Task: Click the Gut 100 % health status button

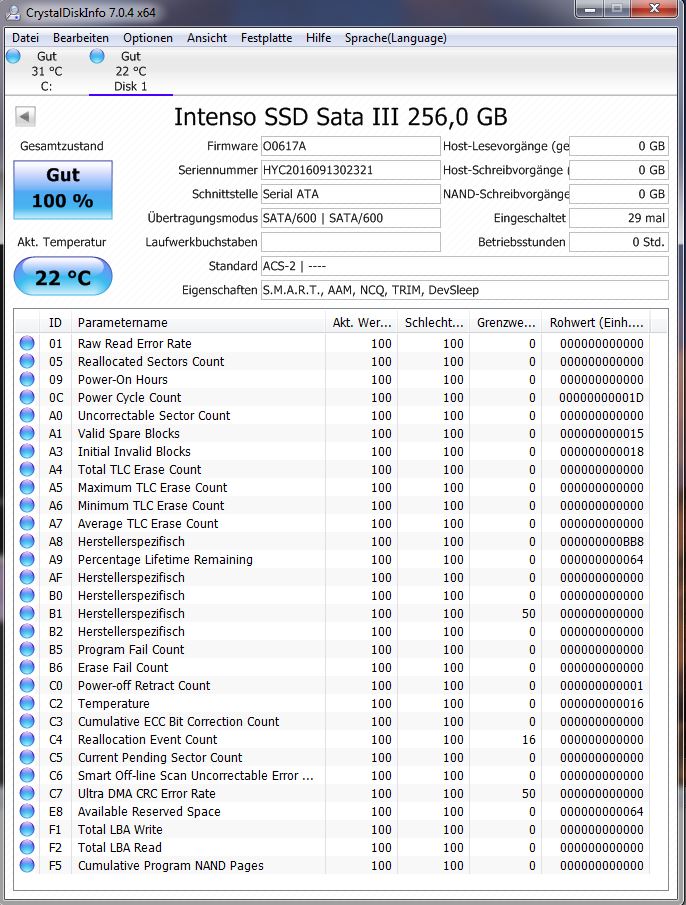Action: [63, 189]
